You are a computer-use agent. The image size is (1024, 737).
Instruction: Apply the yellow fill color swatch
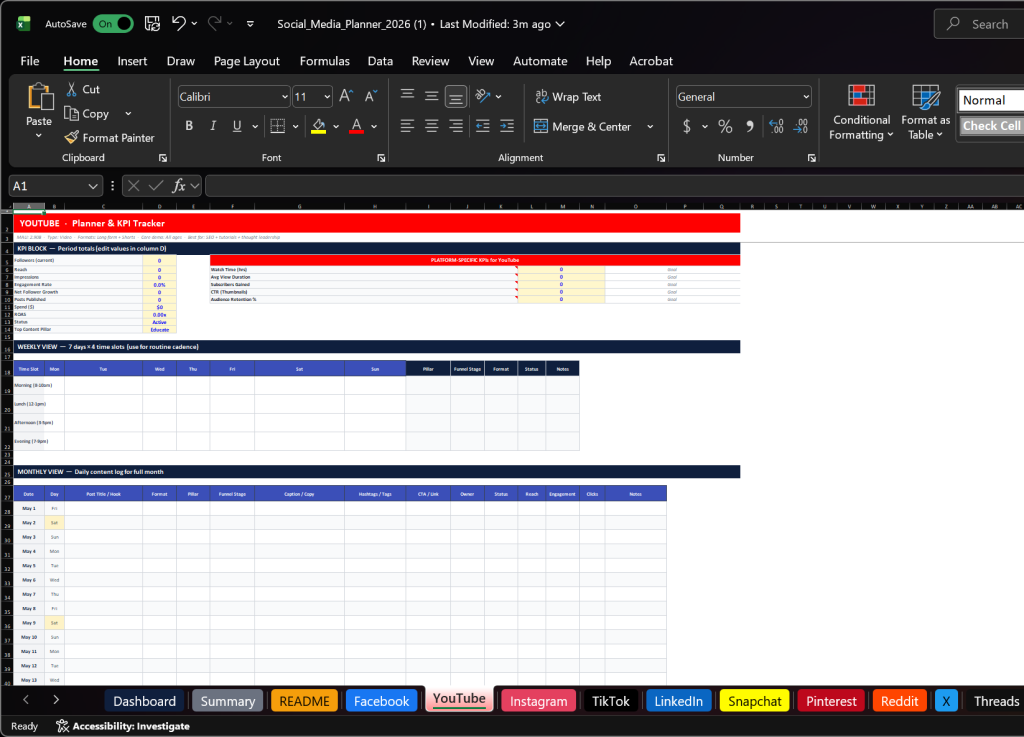click(x=319, y=127)
